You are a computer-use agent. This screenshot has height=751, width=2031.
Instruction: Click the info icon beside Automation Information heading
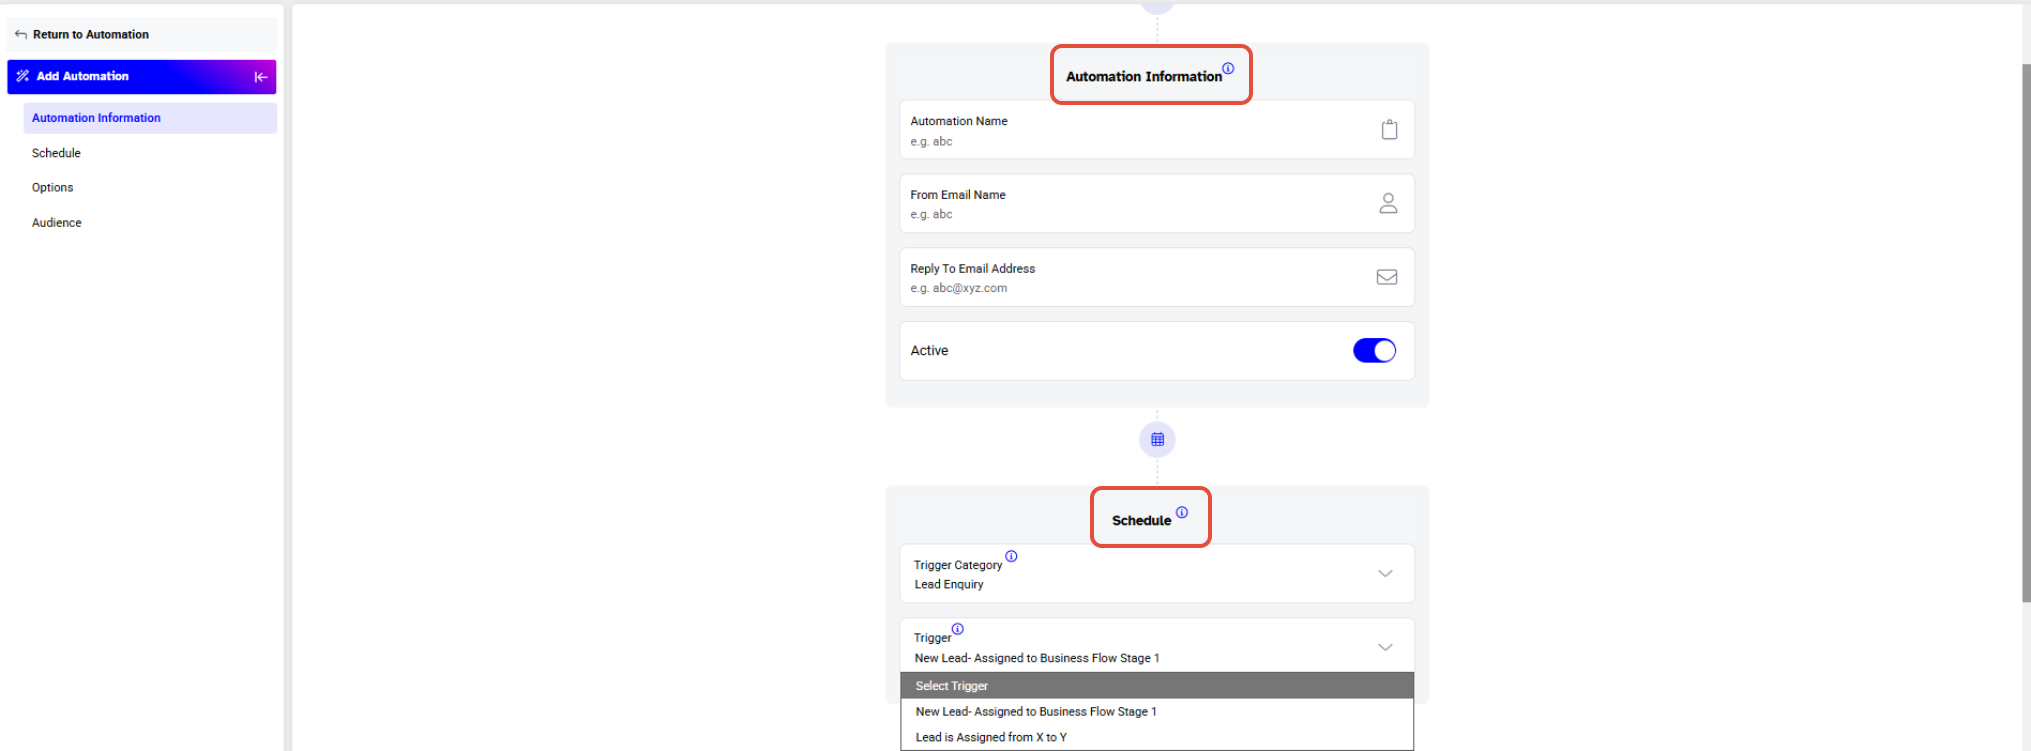1228,68
